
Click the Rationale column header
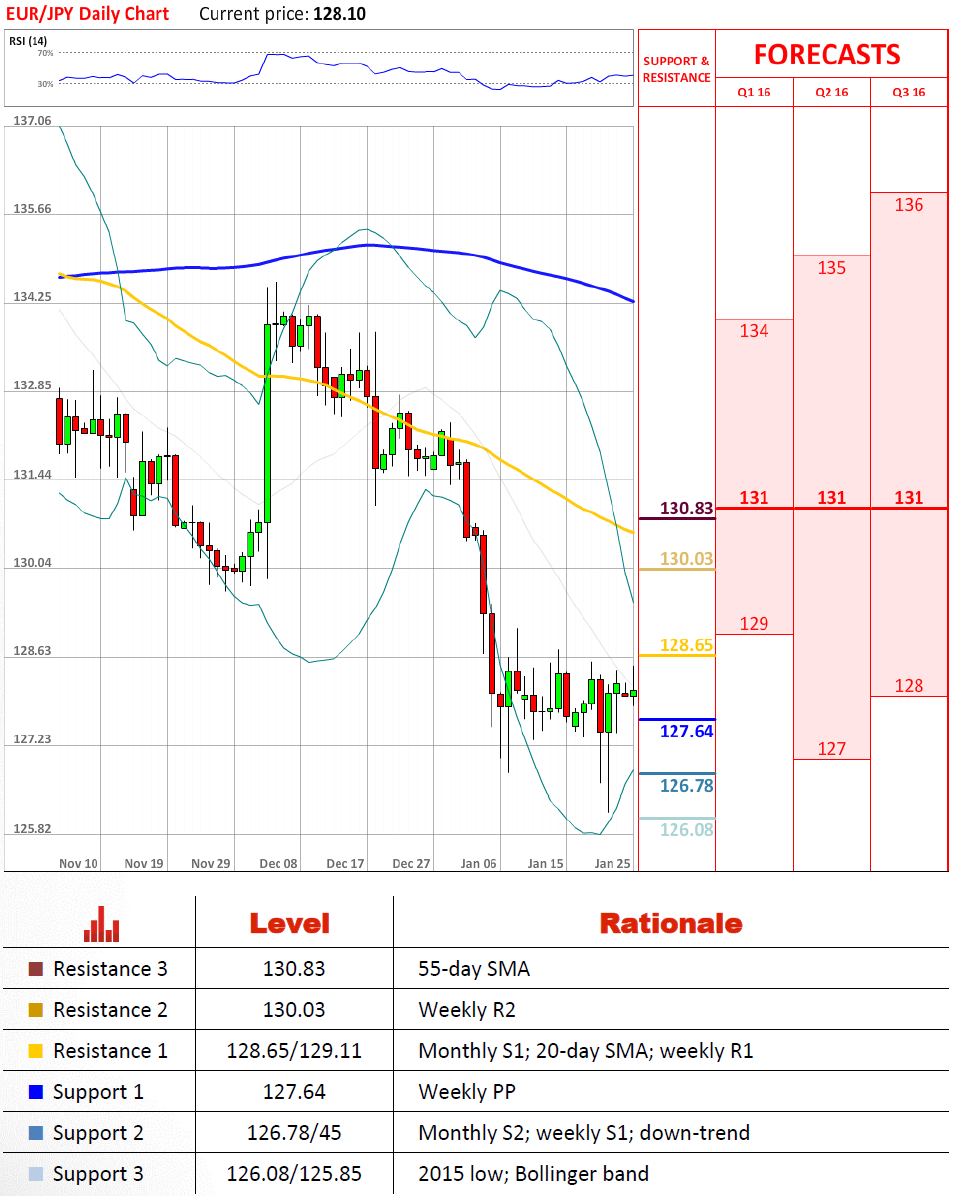(x=671, y=924)
